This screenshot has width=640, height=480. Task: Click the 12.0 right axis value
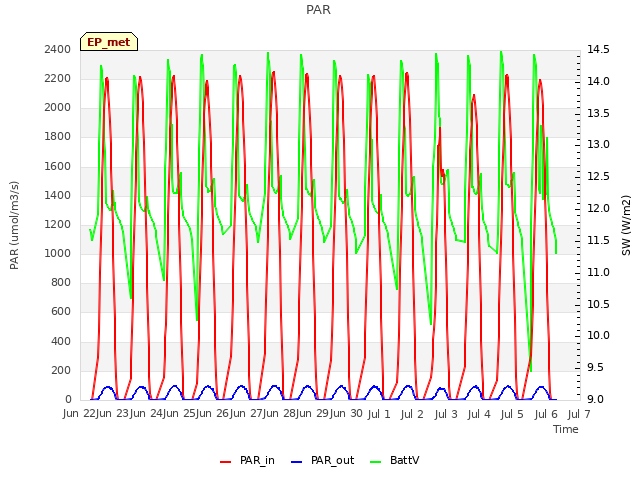pyautogui.click(x=598, y=208)
